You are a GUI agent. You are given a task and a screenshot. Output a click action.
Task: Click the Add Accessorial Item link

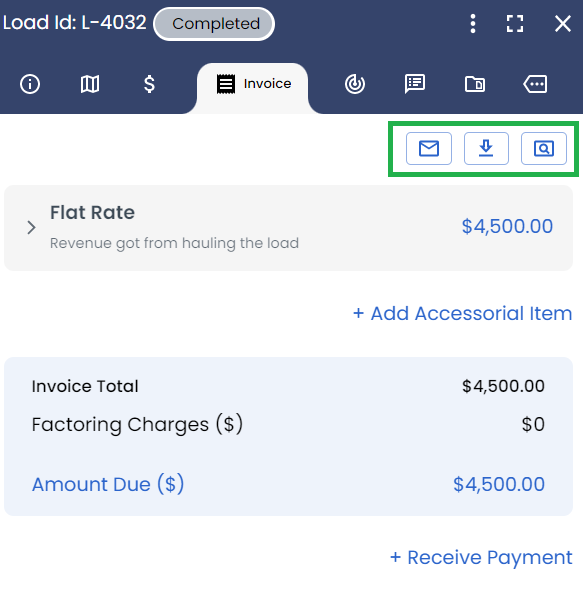click(x=463, y=313)
